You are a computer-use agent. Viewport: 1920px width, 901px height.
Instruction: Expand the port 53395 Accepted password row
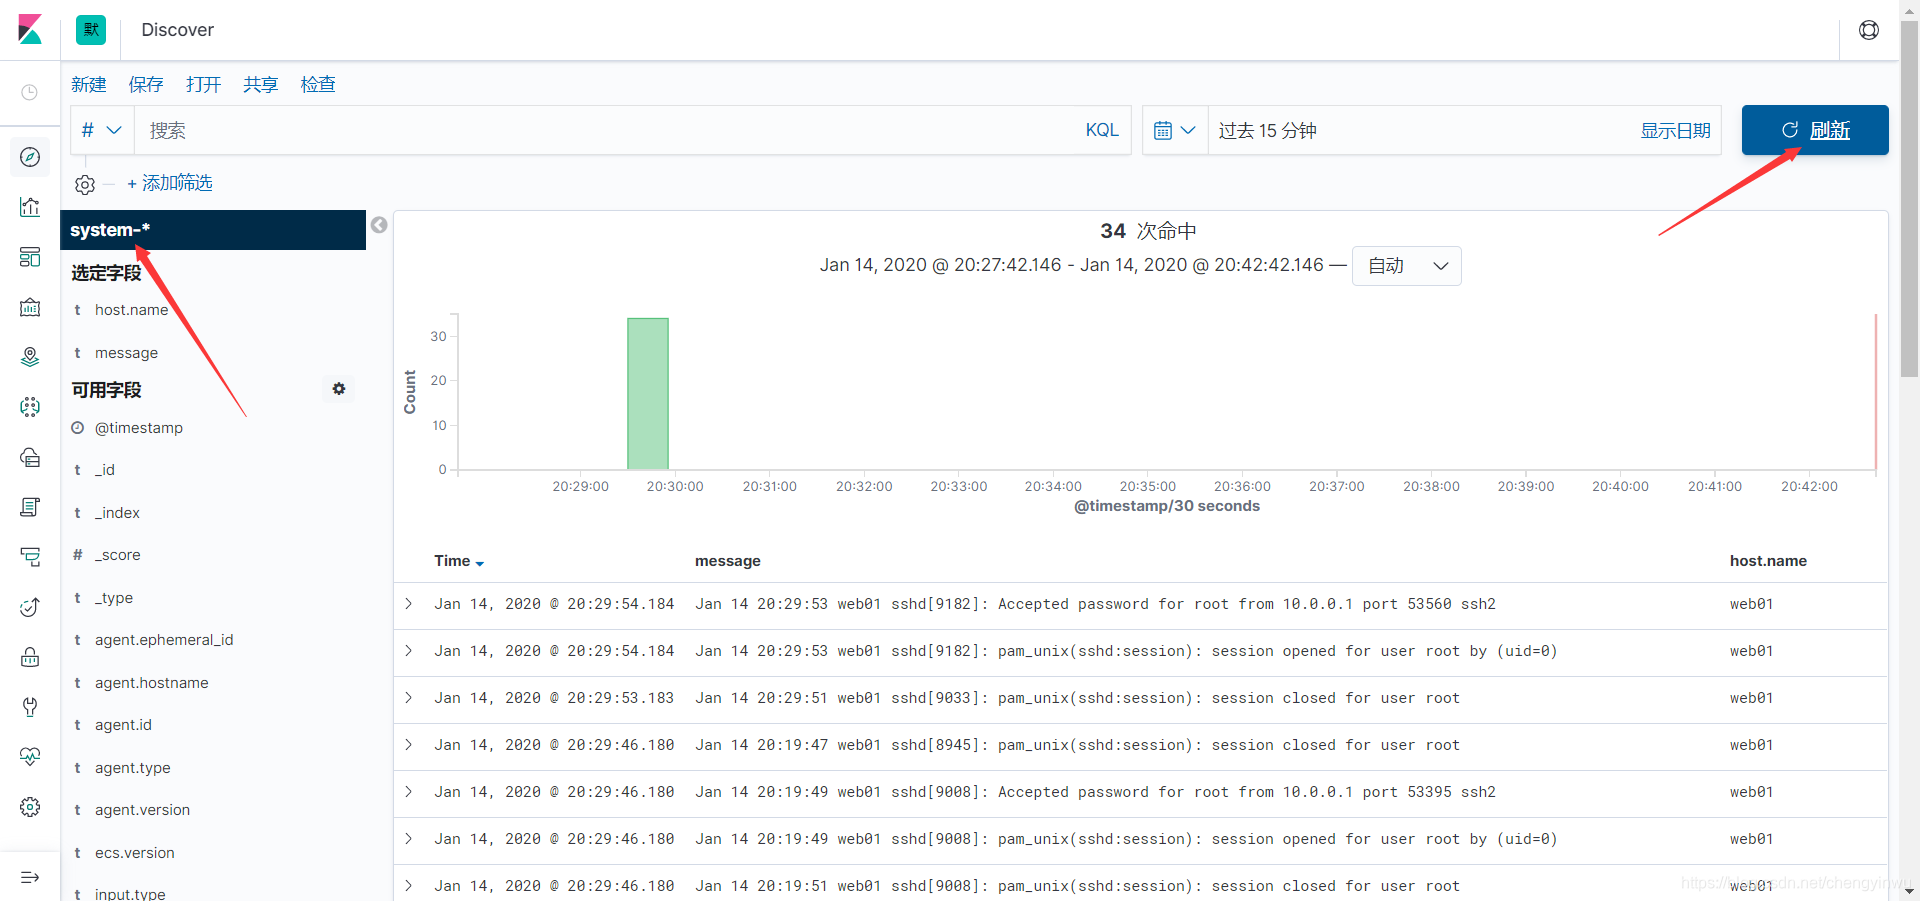(x=408, y=792)
